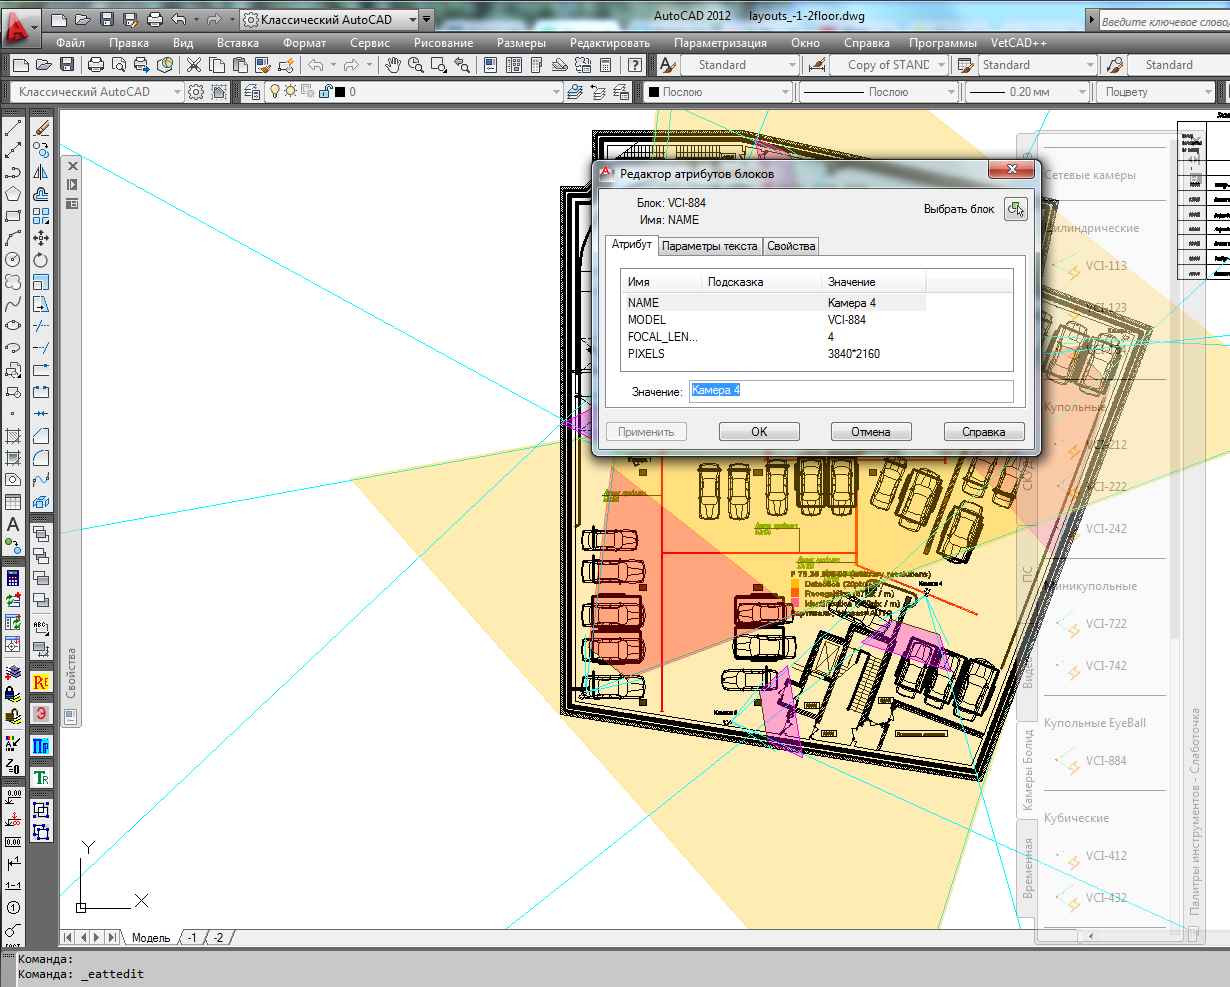Click the Cut scissors icon
The width and height of the screenshot is (1230, 987).
tap(193, 65)
